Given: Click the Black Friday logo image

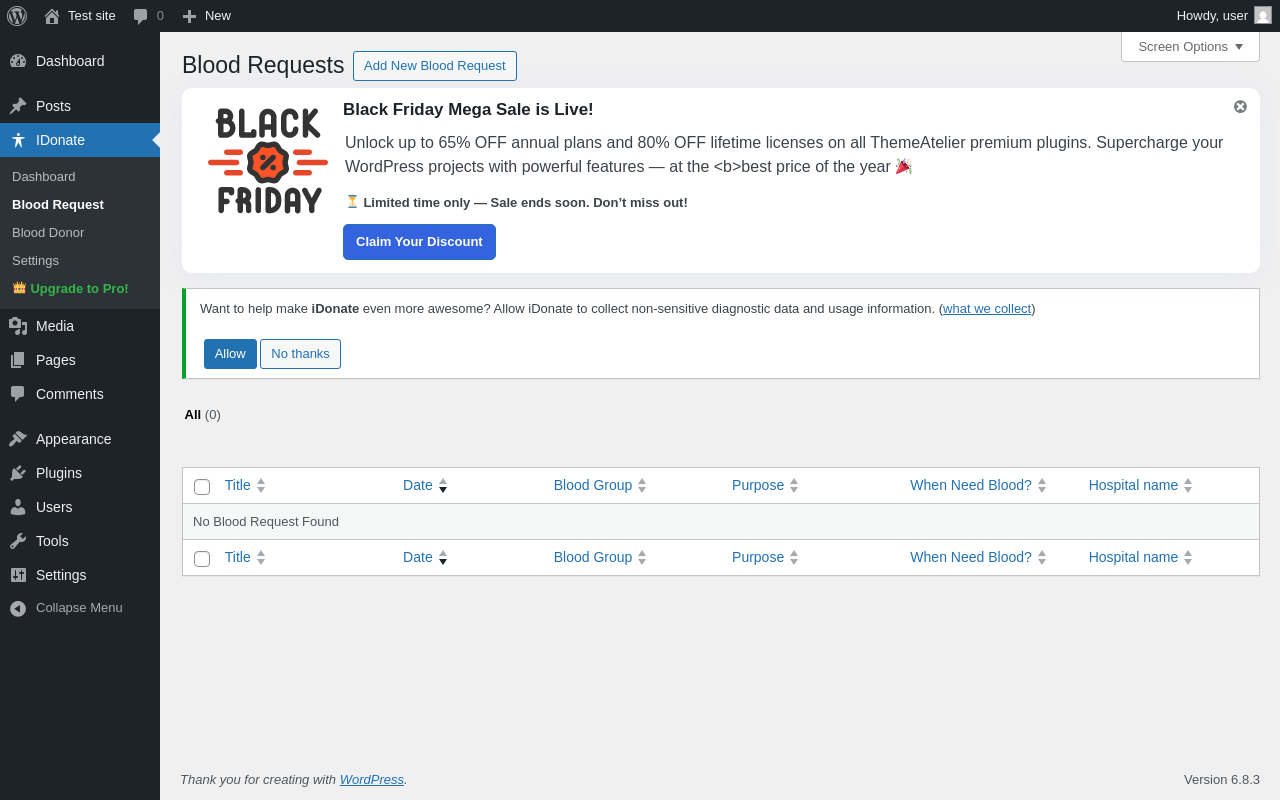Looking at the screenshot, I should (268, 161).
